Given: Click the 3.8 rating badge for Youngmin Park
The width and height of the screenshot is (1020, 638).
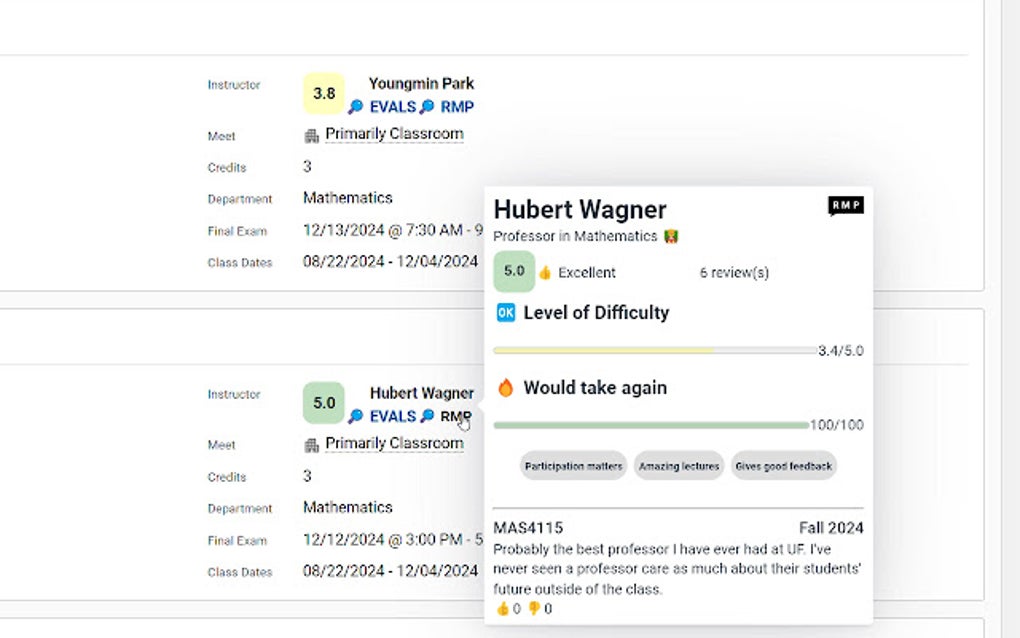Looking at the screenshot, I should coord(324,94).
